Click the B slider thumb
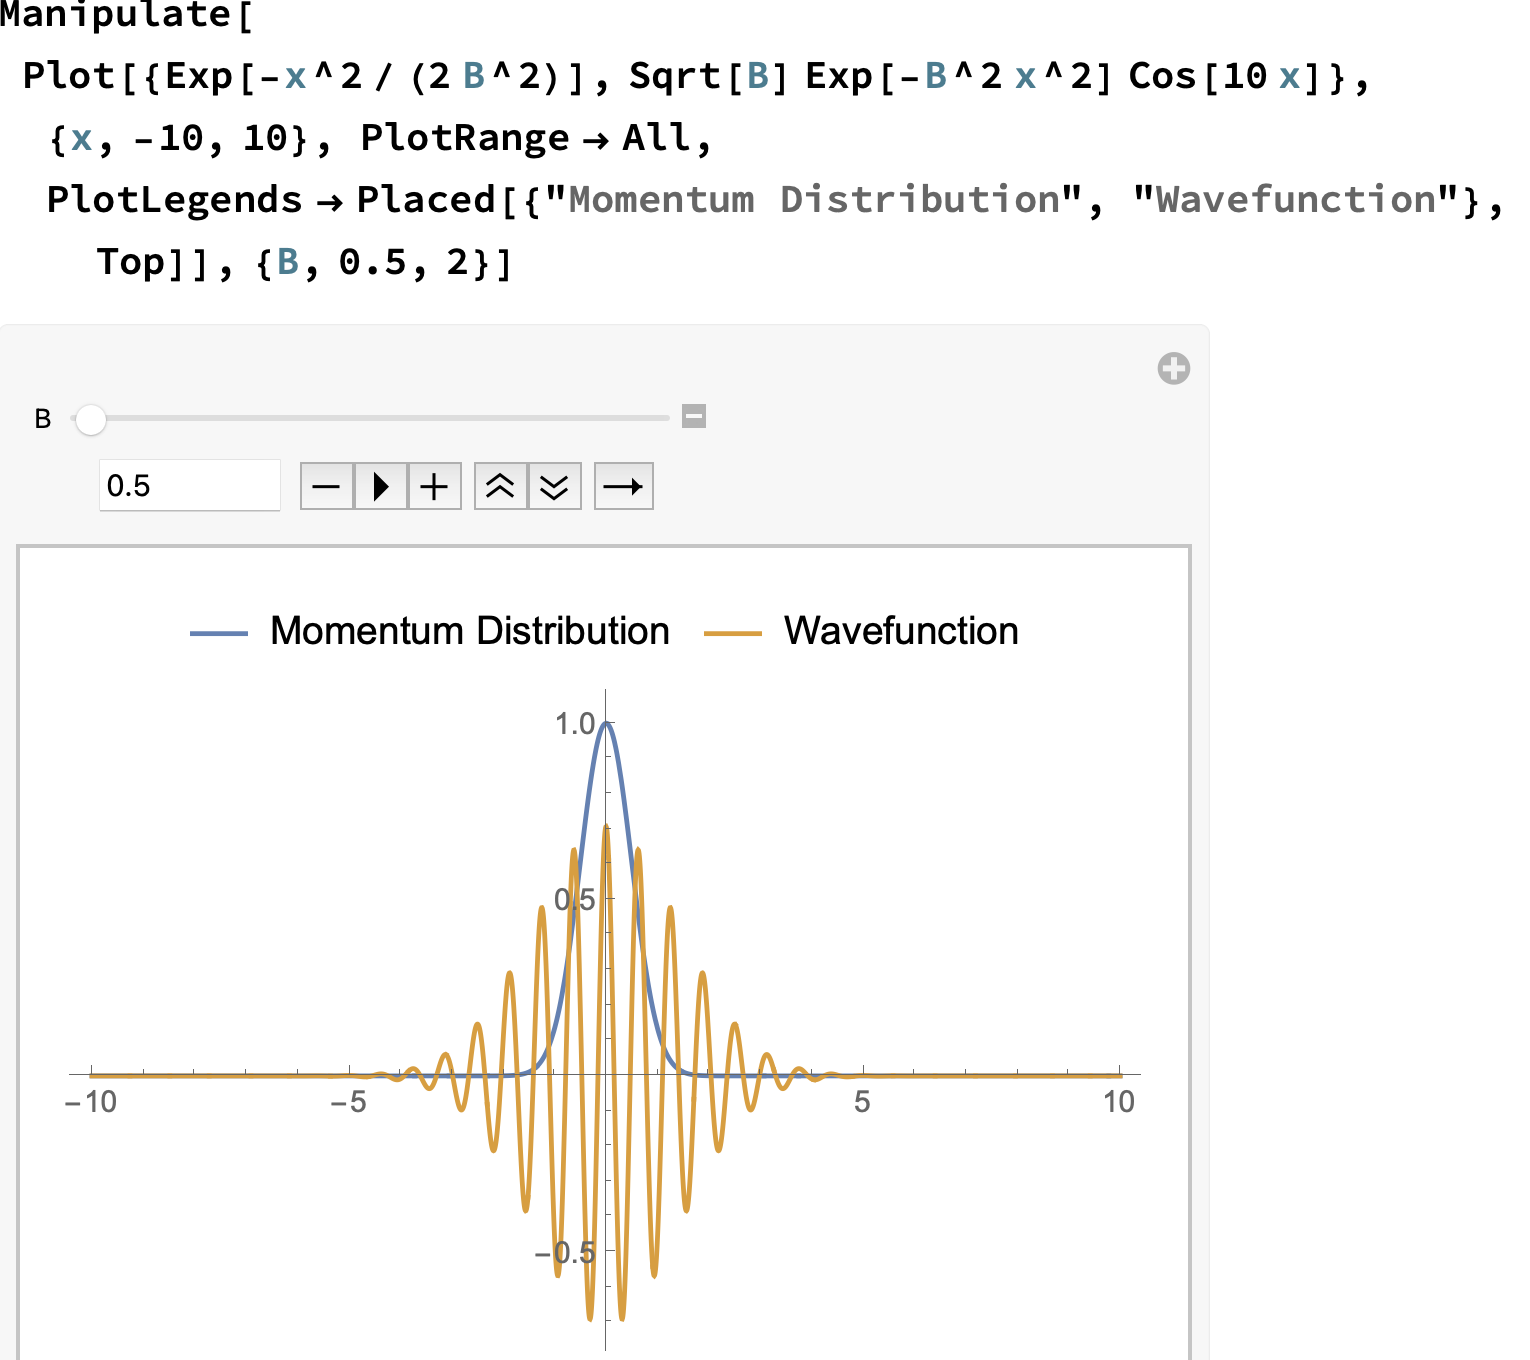 pyautogui.click(x=91, y=420)
